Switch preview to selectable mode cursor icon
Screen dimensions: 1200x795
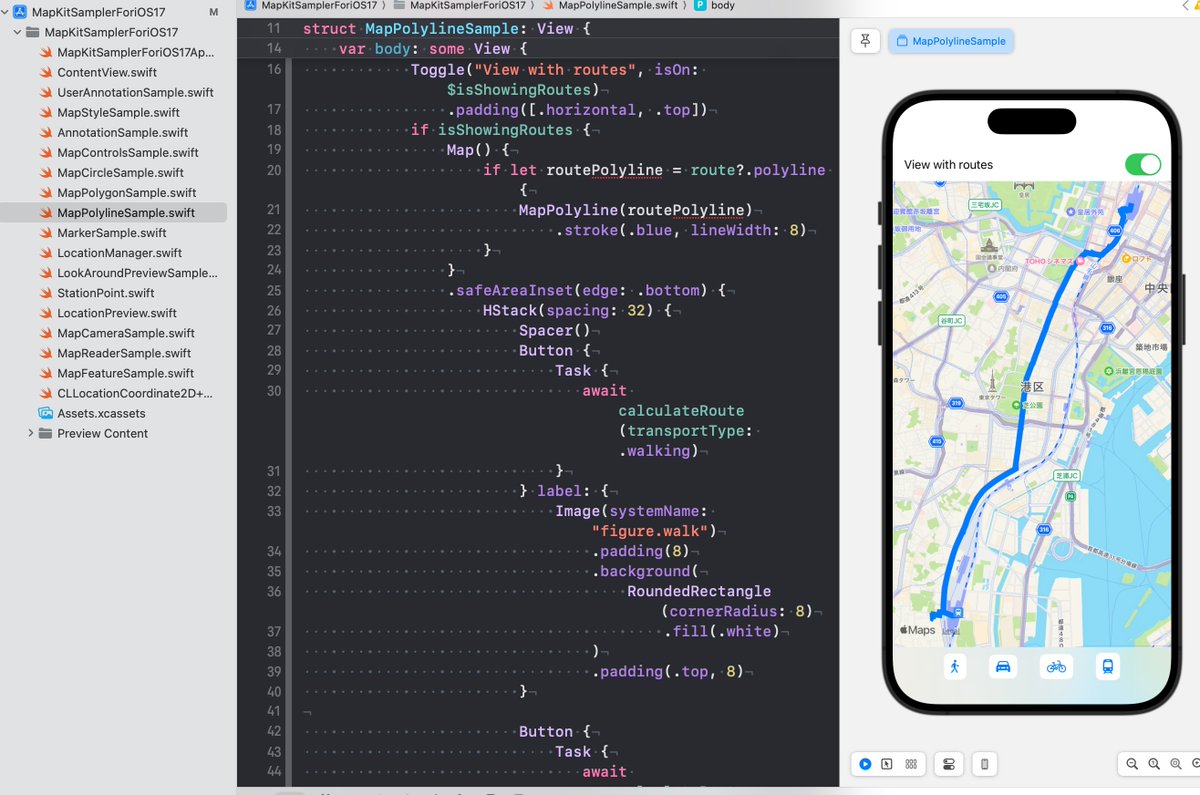887,764
